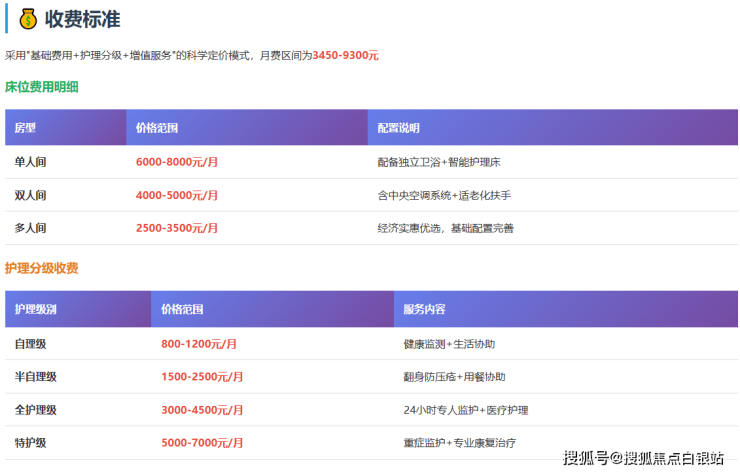Click the 1500-2500元/月 price for 半自理级
This screenshot has width=740, height=474.
click(202, 377)
